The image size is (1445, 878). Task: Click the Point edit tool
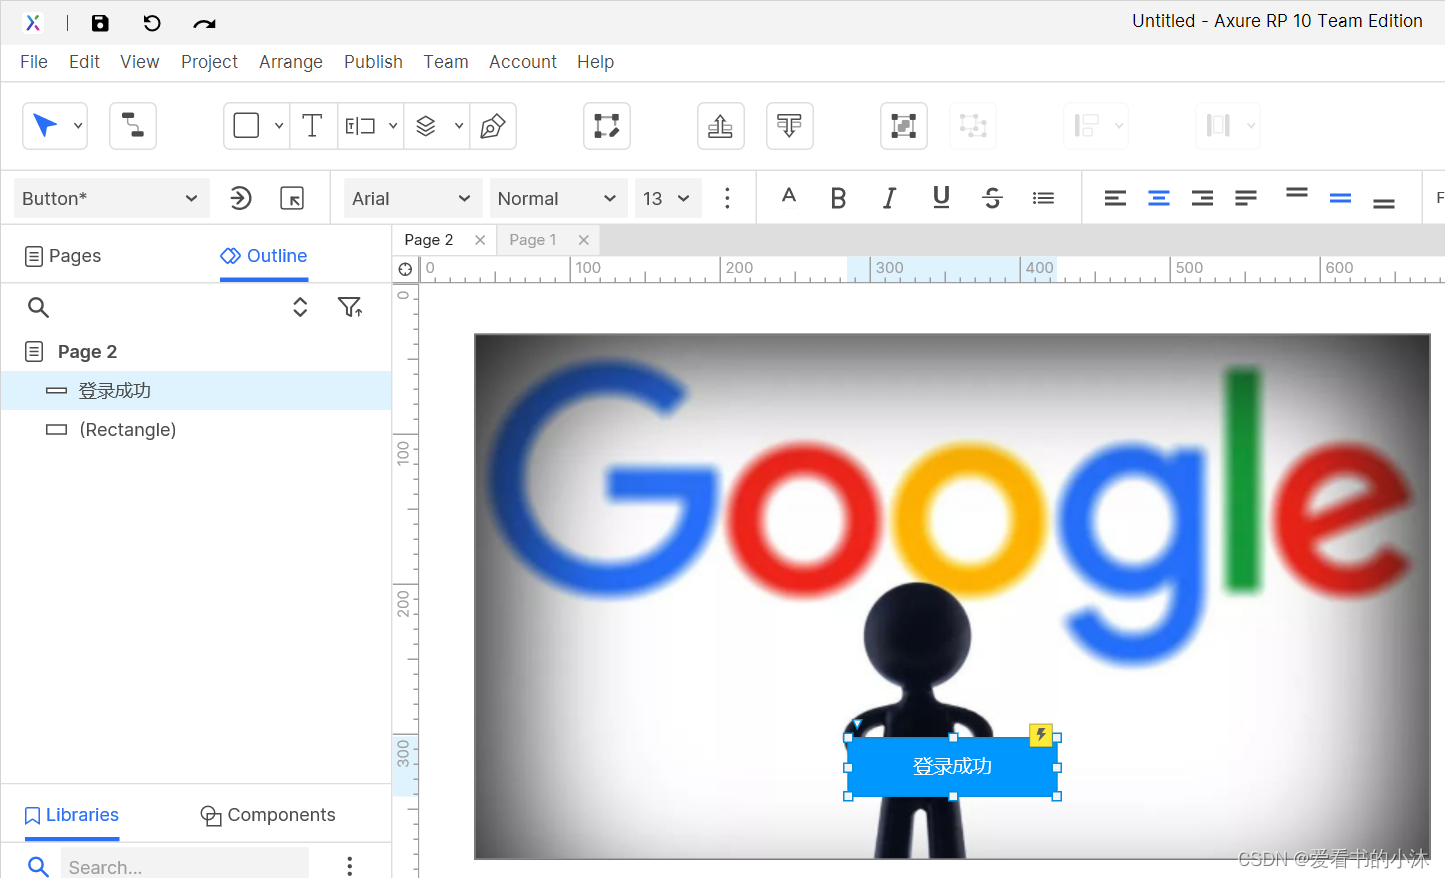tap(607, 126)
